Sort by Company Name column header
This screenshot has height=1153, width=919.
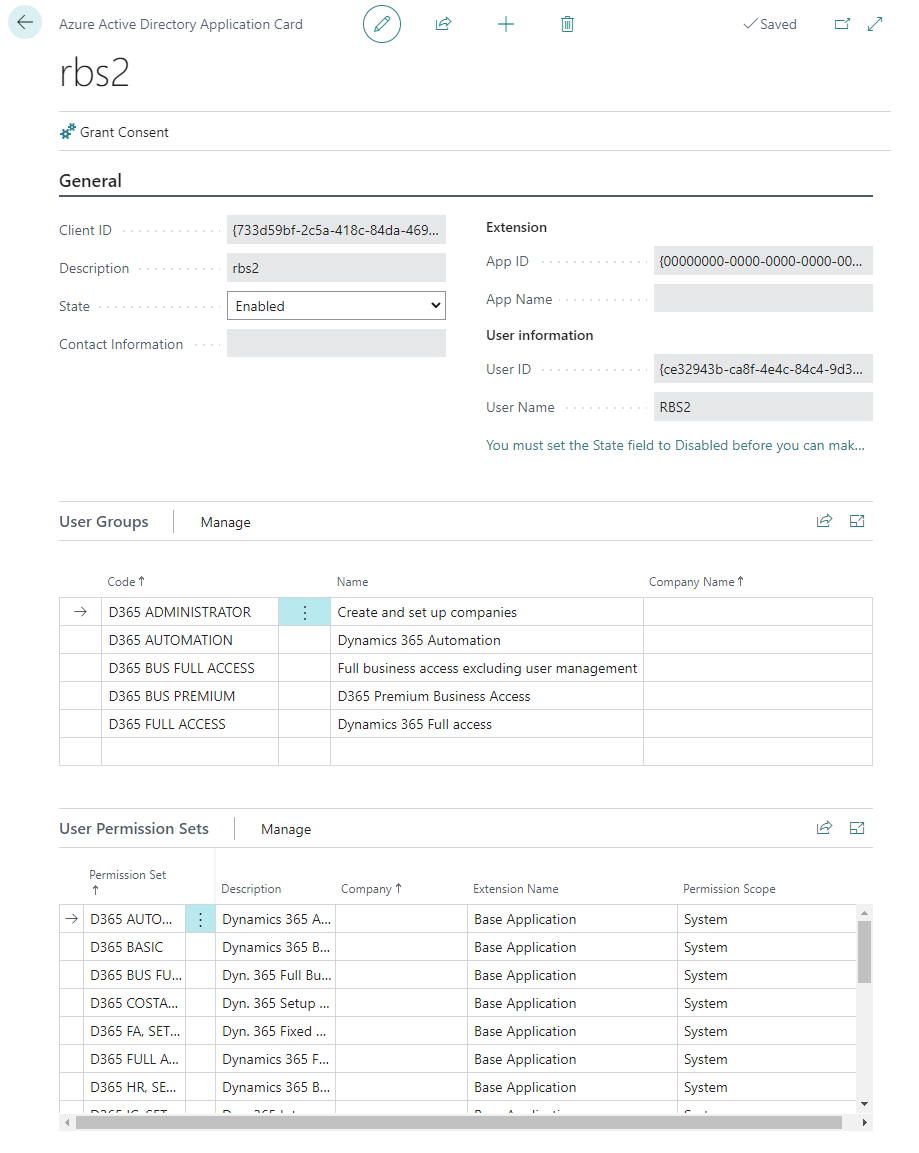click(695, 582)
